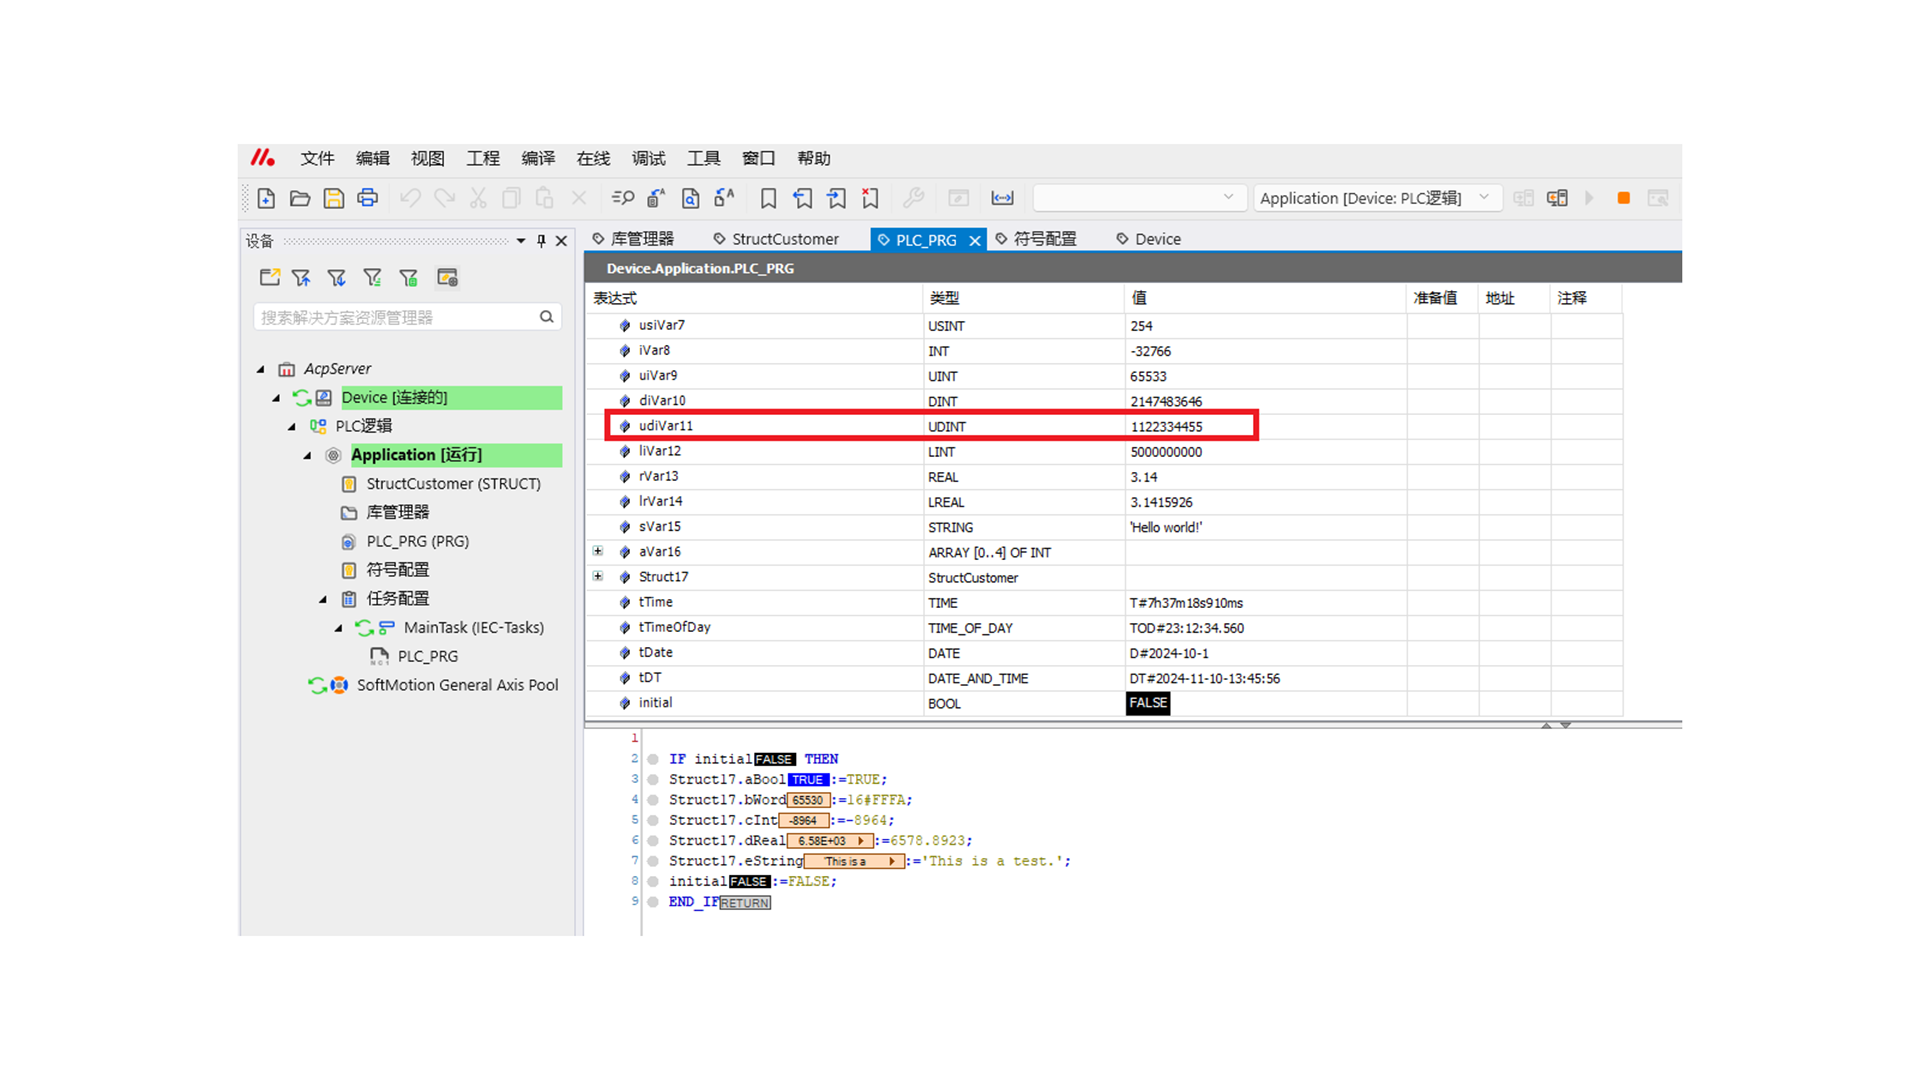
Task: Collapse the 任务配置 tree node
Action: 323,599
